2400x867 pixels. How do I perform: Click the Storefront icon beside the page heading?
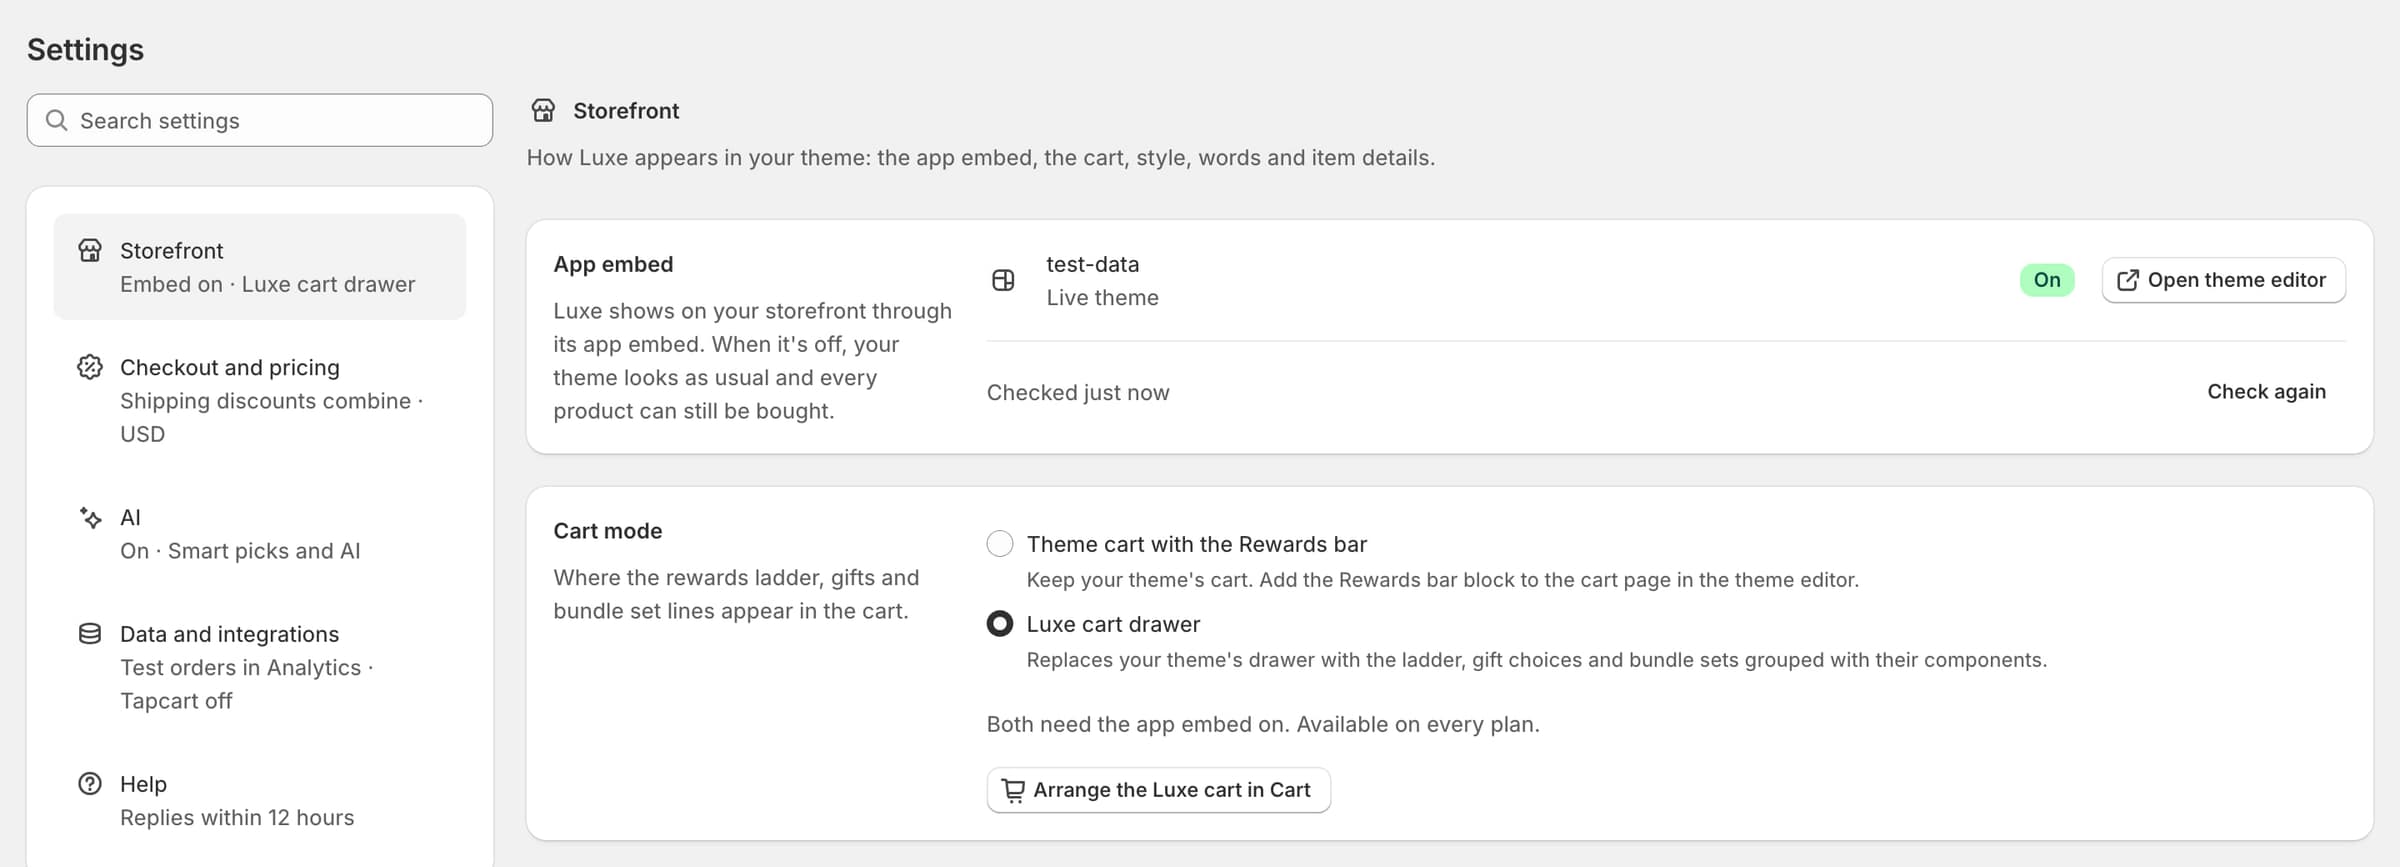click(x=543, y=110)
